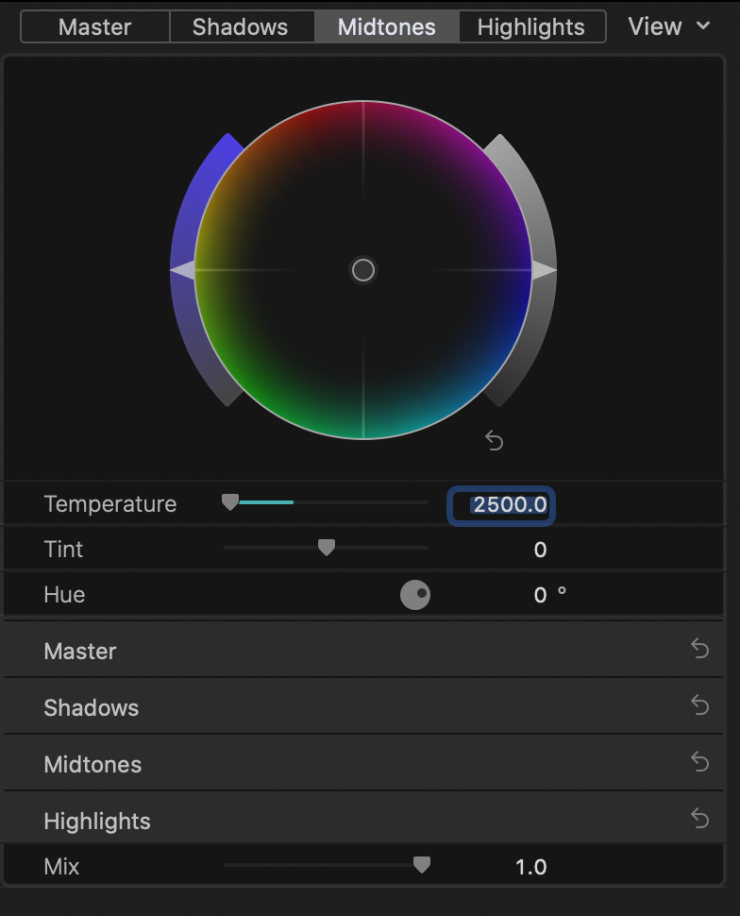The width and height of the screenshot is (740, 916).
Task: Click the Hue rotation dial
Action: coord(415,595)
